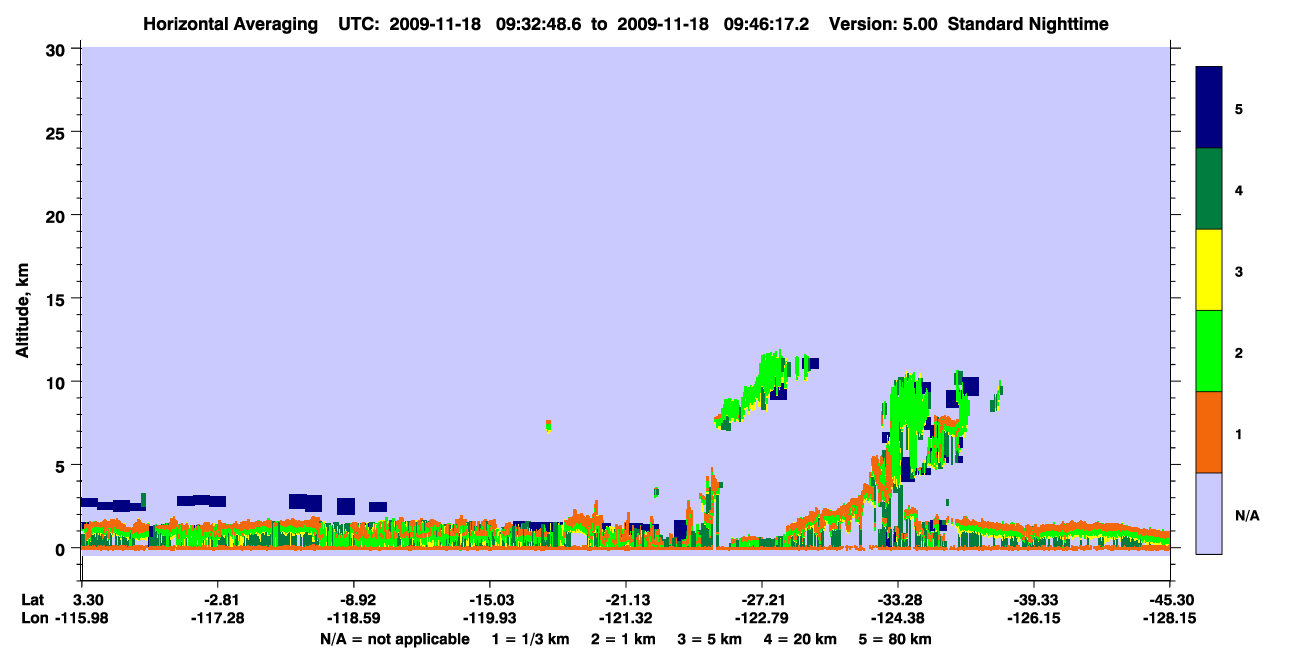This screenshot has width=1300, height=667.
Task: Click the colorbar label '2'
Action: coord(1239,352)
